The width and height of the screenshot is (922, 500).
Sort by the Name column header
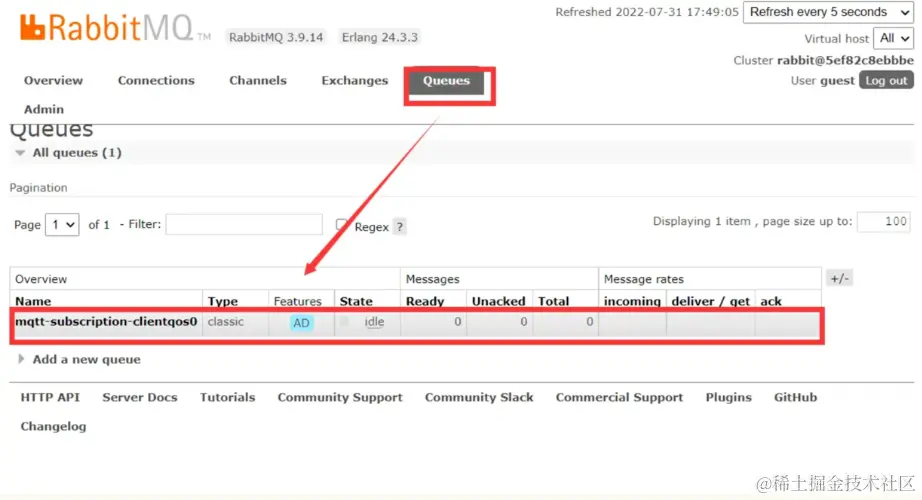(33, 301)
